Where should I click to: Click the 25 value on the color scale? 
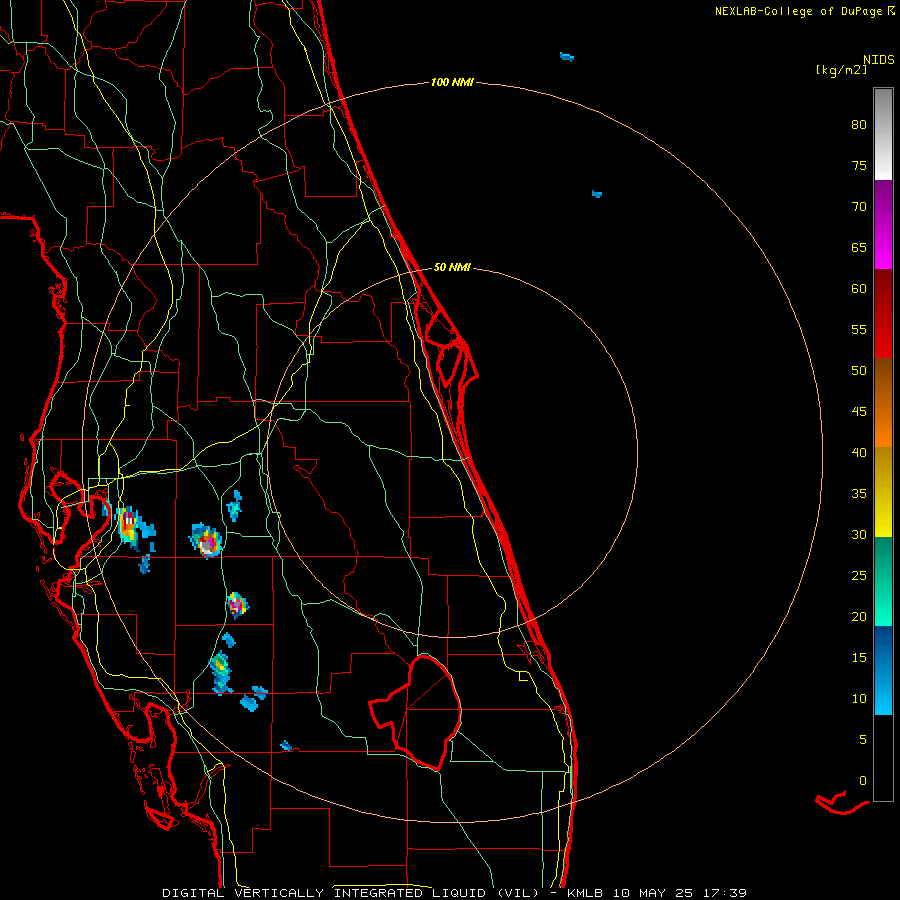859,576
